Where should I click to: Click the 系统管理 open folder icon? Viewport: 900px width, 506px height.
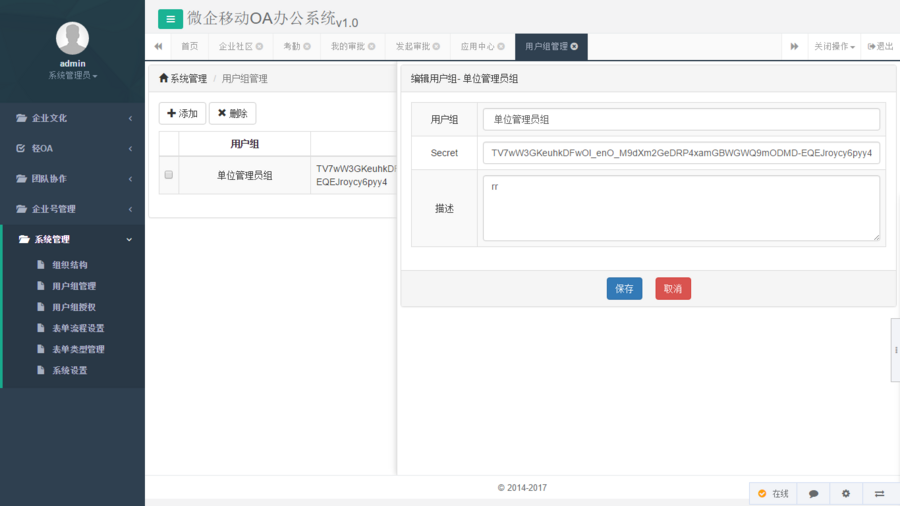pos(24,239)
